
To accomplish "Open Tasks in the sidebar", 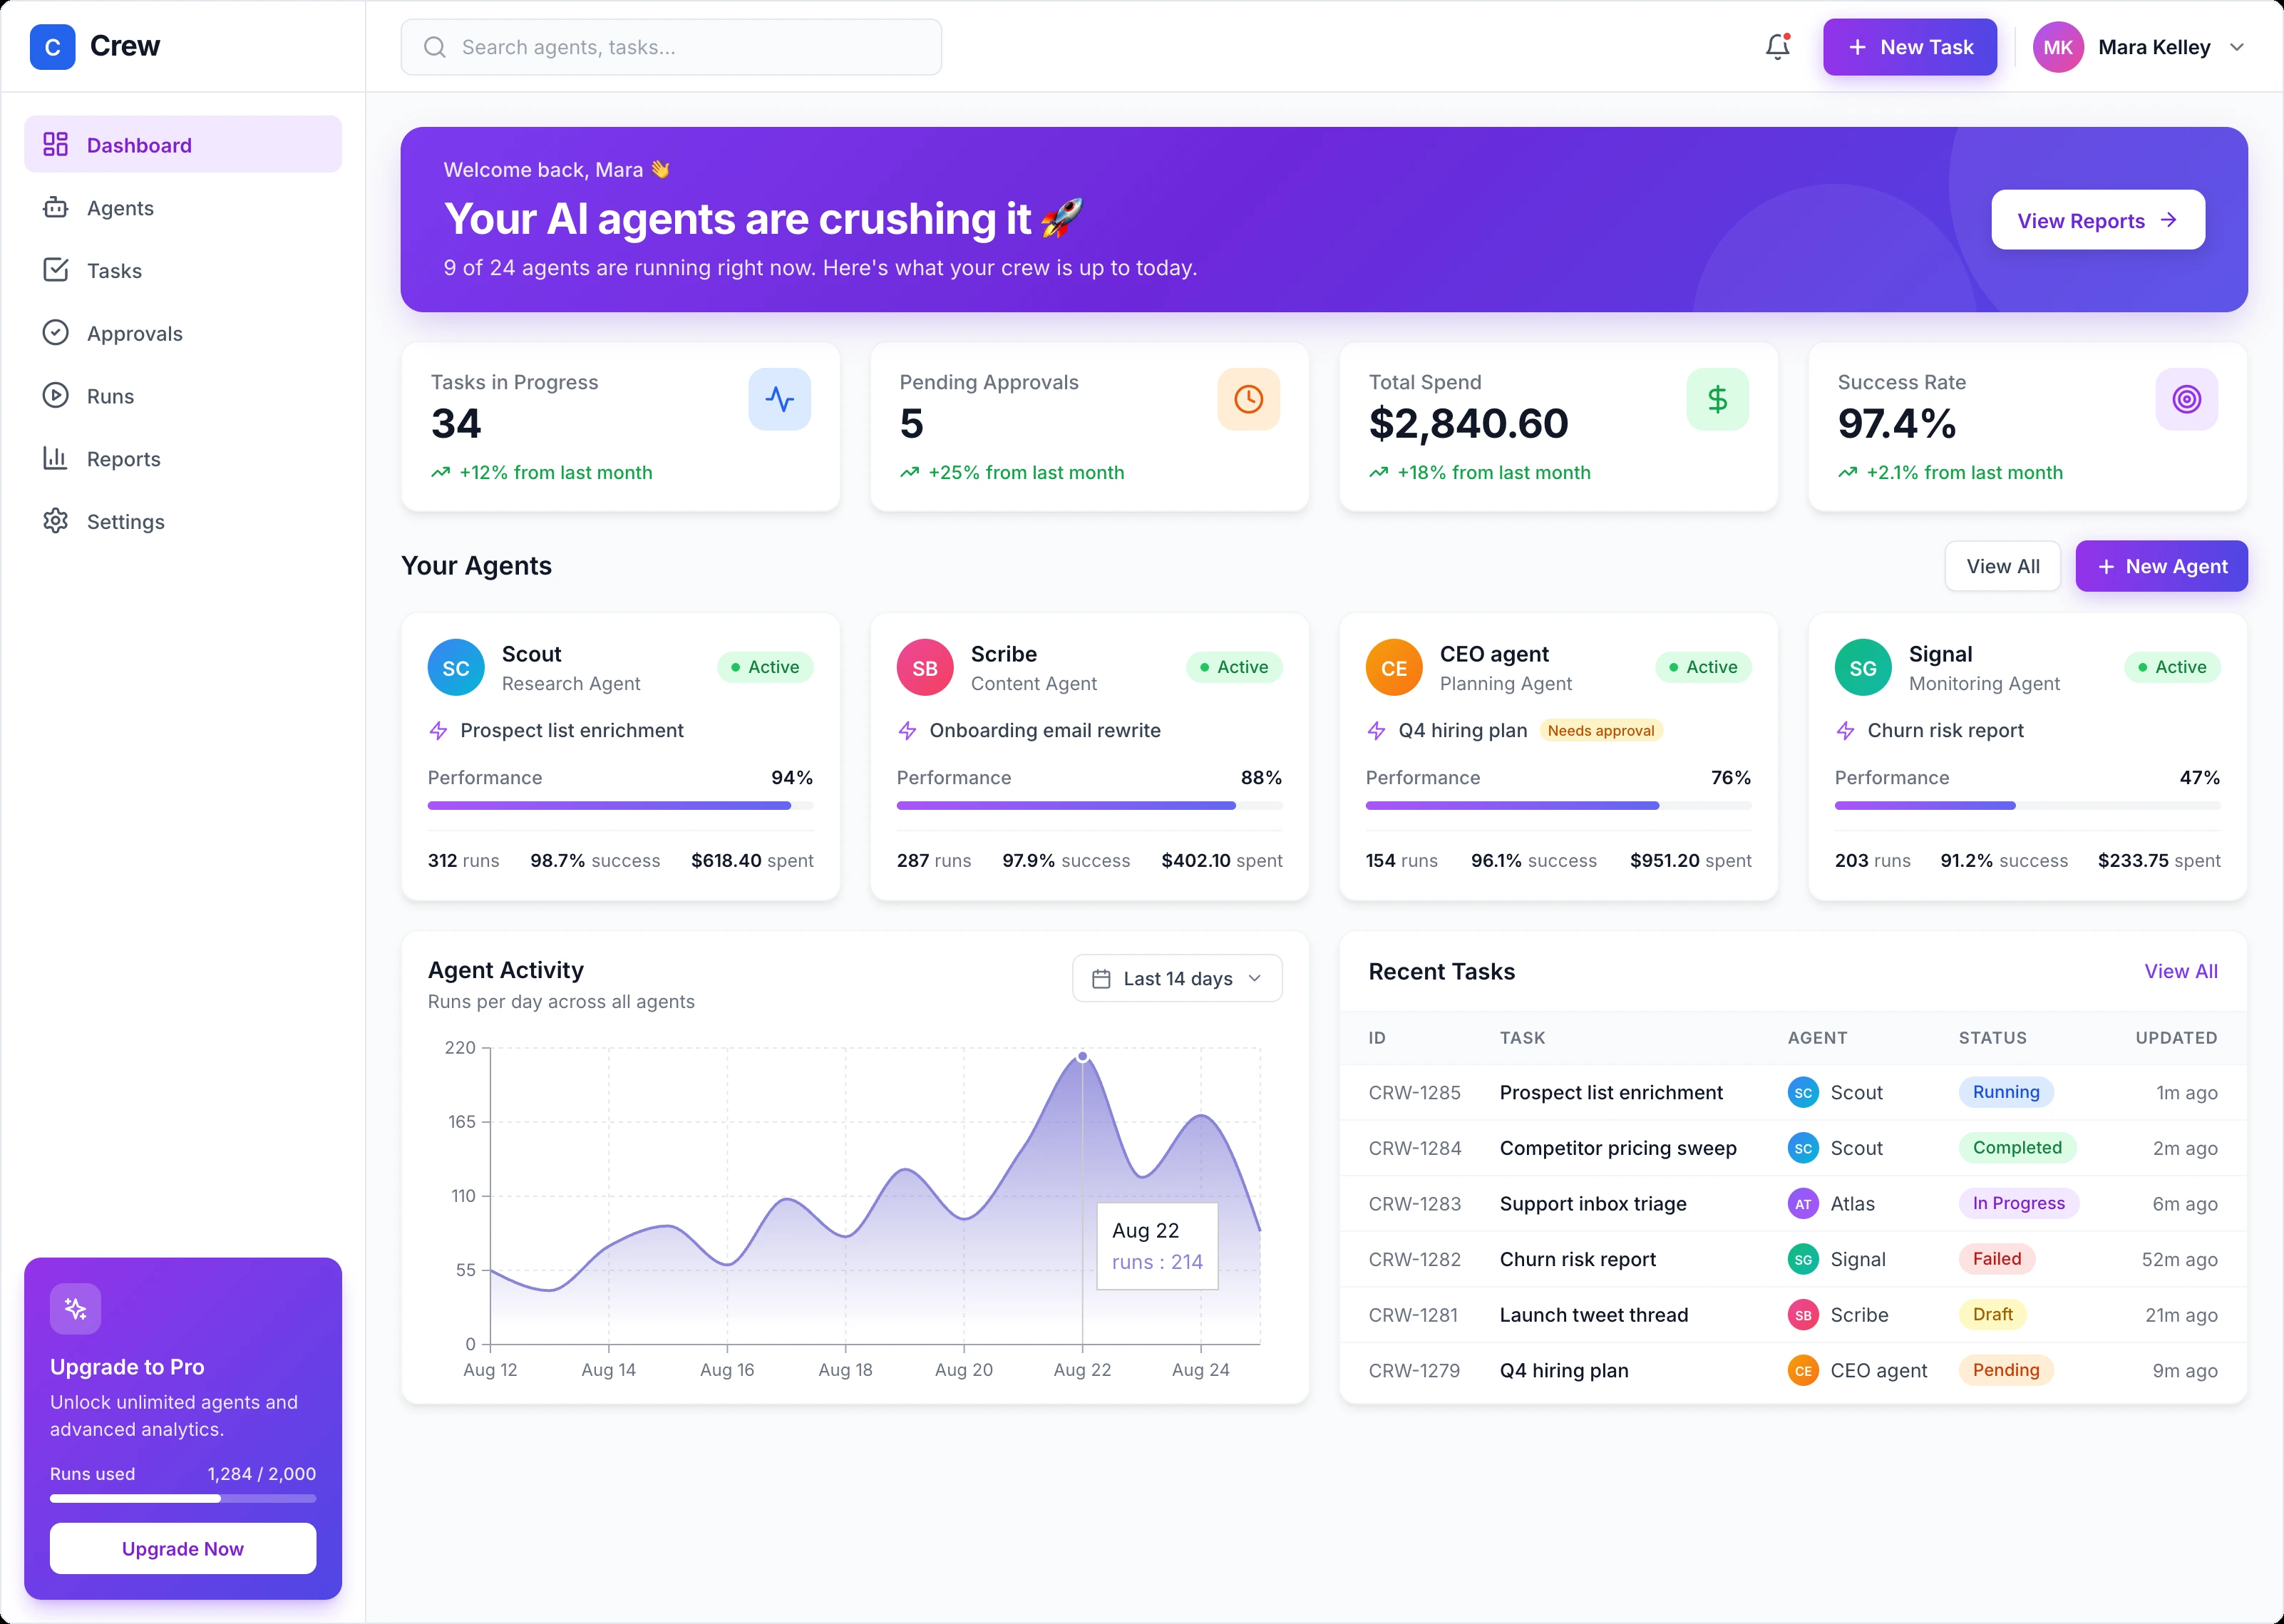I will point(183,271).
